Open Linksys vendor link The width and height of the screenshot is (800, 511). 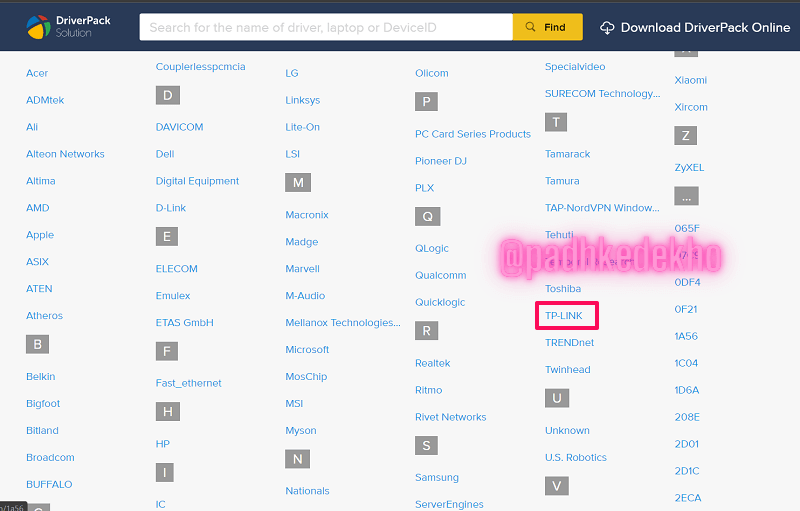303,100
